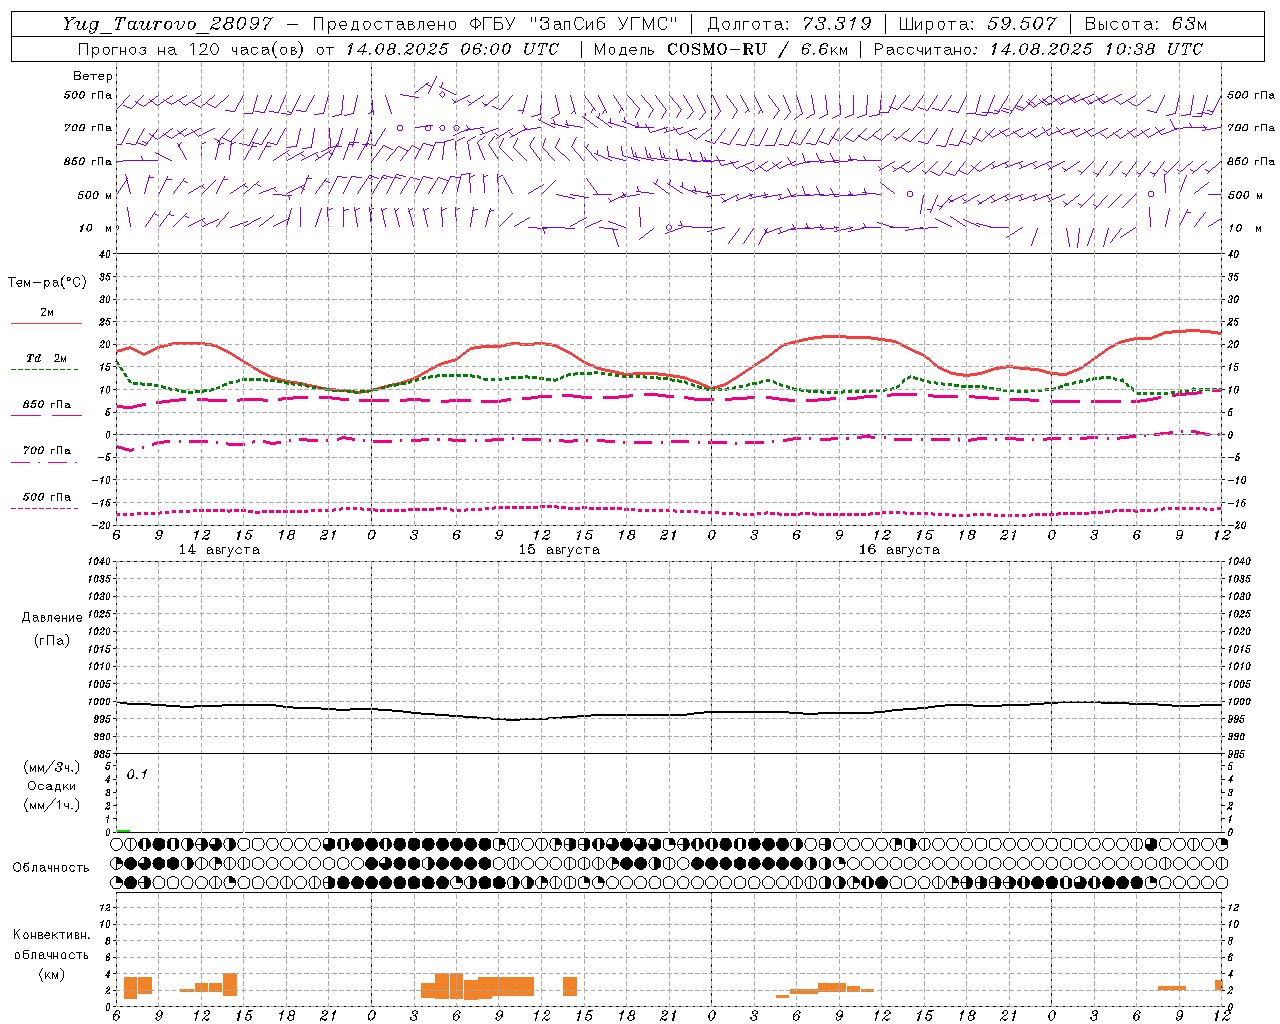This screenshot has height=1024, width=1280.
Task: Select the "Тем-ра(°C)" temperature label
Action: (x=47, y=283)
